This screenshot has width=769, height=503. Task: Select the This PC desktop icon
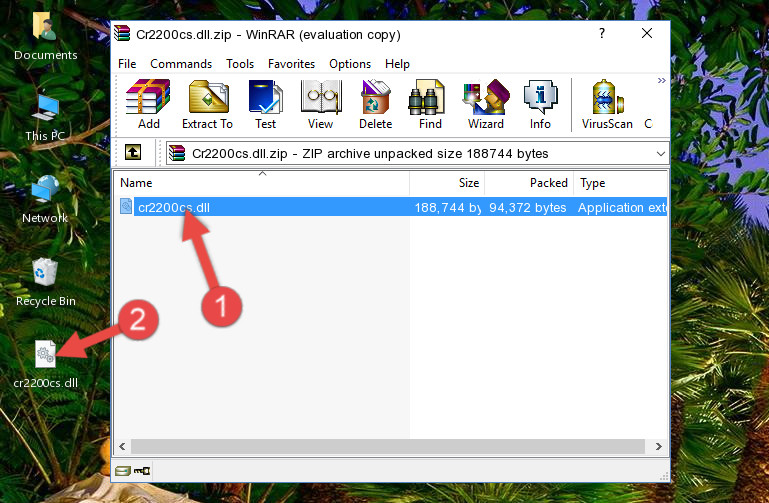(x=45, y=117)
